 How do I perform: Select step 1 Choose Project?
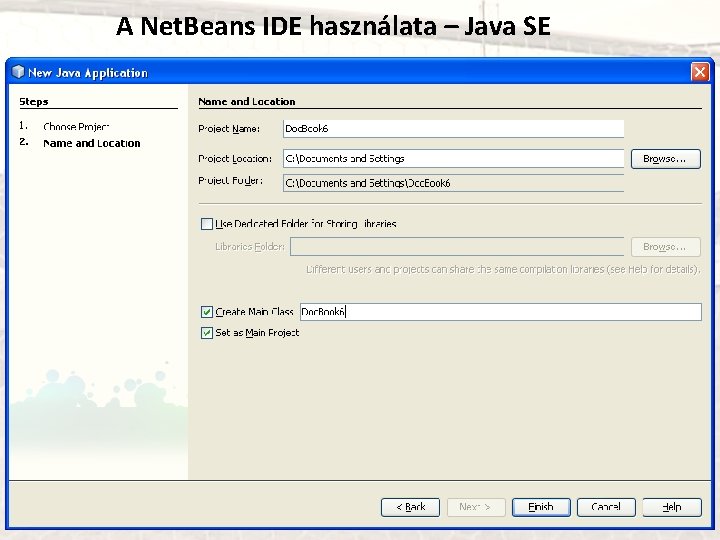pos(76,126)
